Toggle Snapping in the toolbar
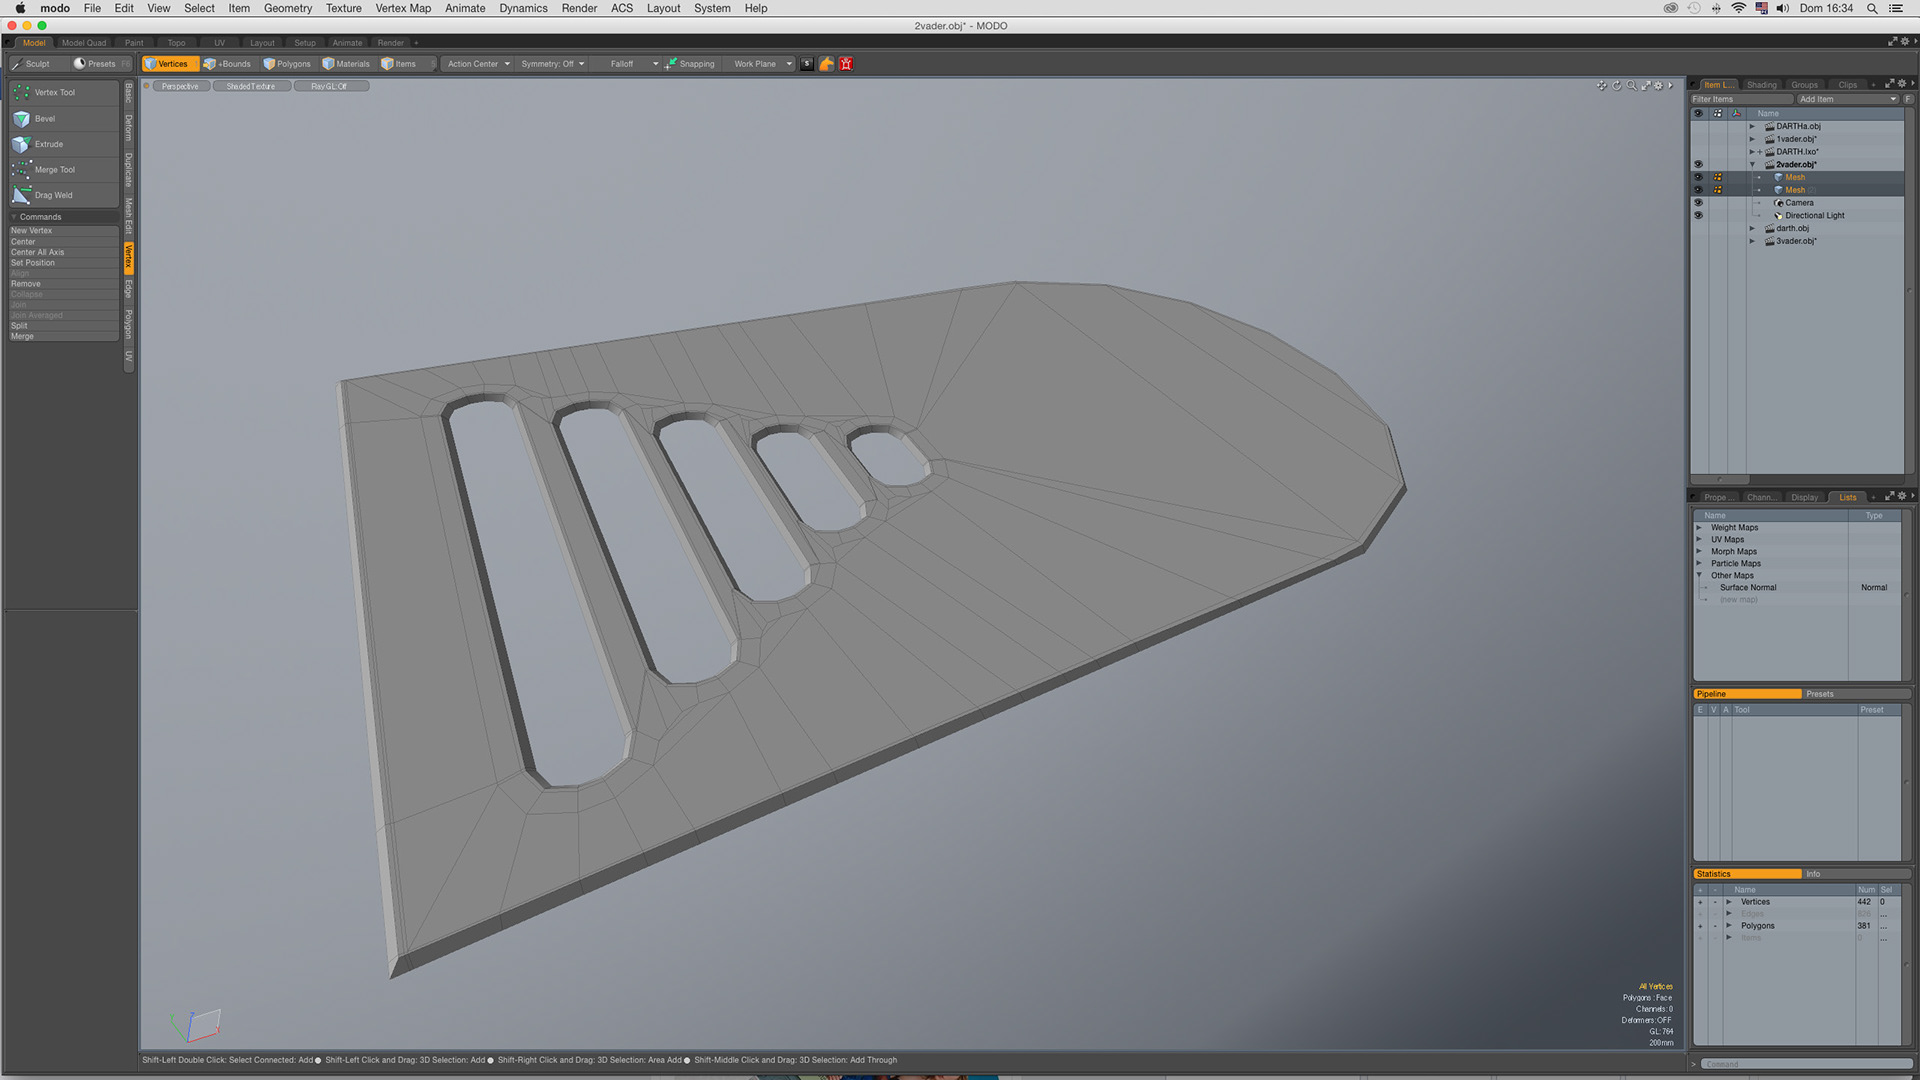 691,64
